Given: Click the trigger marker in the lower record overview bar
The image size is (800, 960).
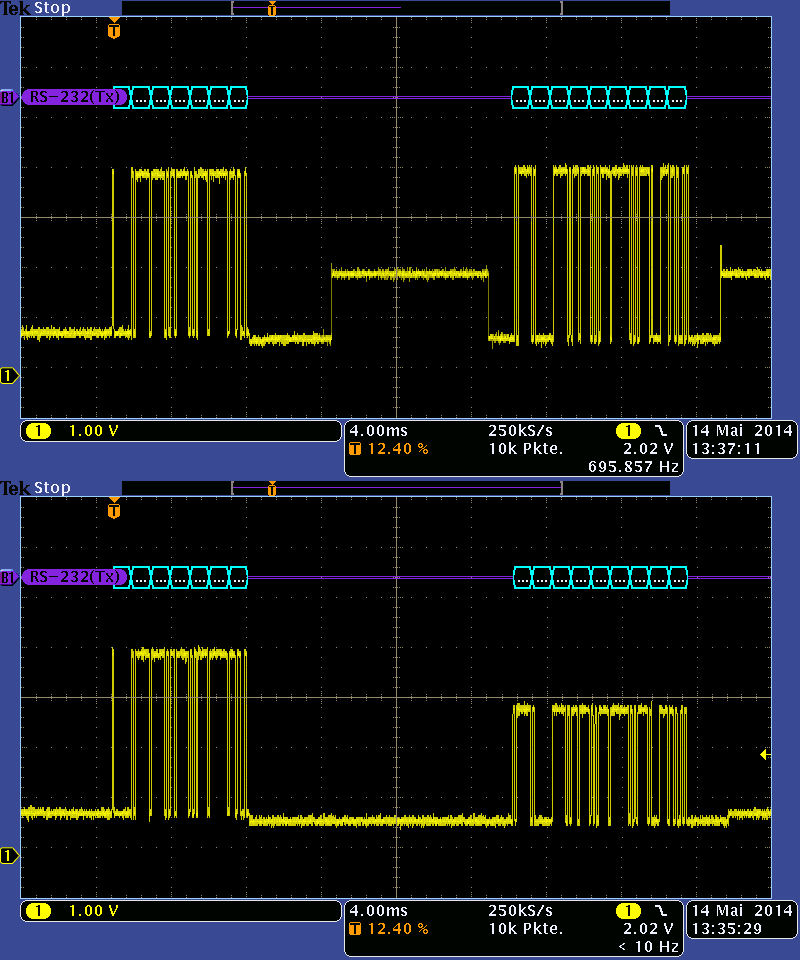Looking at the screenshot, I should click(x=272, y=489).
